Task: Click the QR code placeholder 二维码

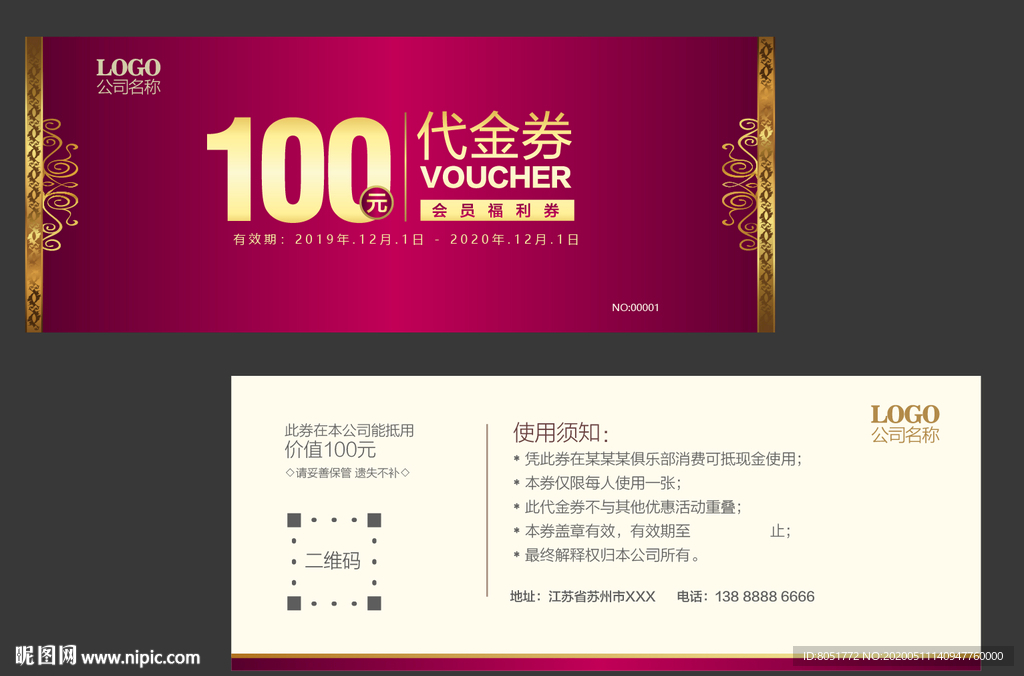Action: click(334, 561)
